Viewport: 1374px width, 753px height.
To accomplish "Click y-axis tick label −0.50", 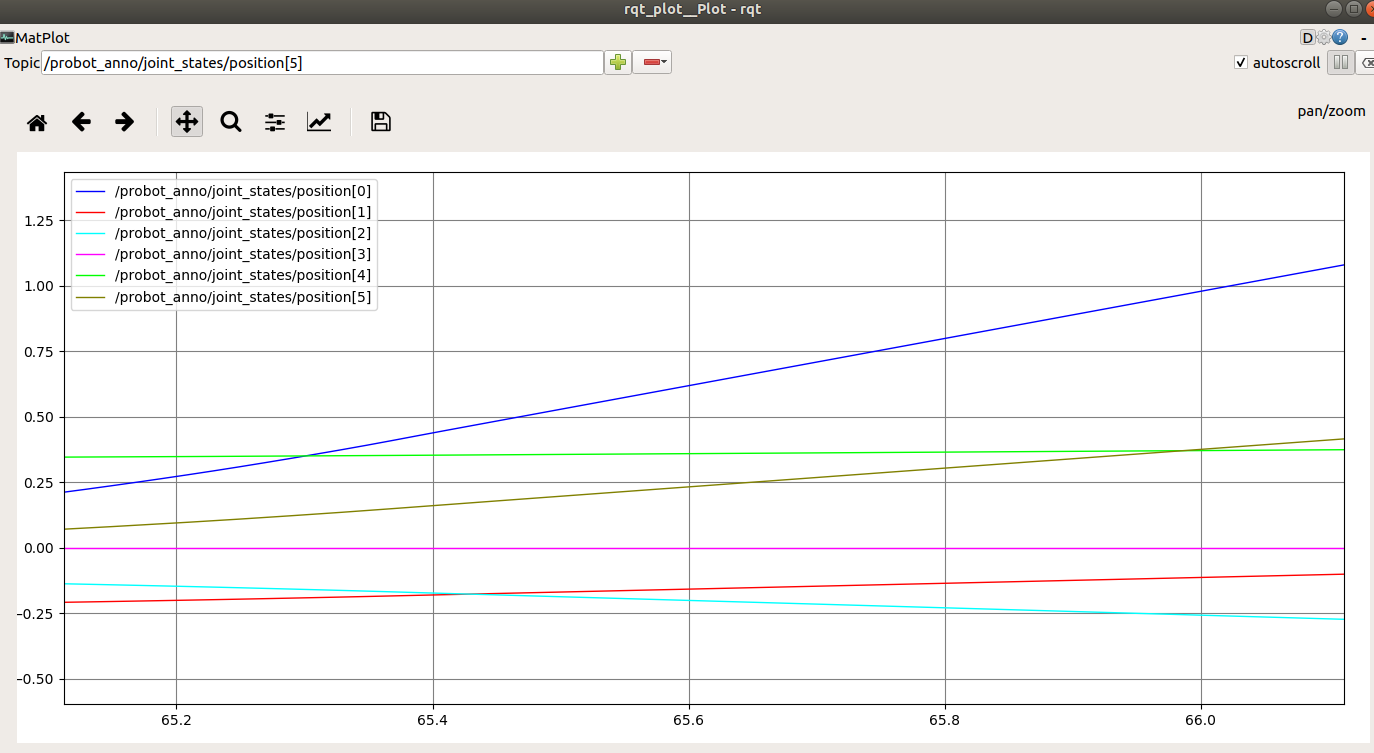I will click(36, 679).
